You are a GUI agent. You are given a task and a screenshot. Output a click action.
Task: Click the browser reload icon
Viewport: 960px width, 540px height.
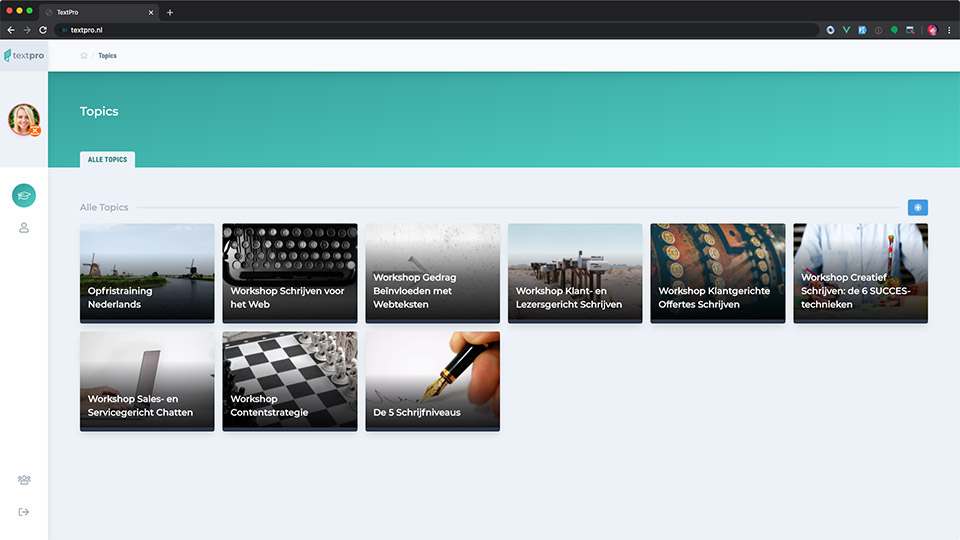point(43,30)
